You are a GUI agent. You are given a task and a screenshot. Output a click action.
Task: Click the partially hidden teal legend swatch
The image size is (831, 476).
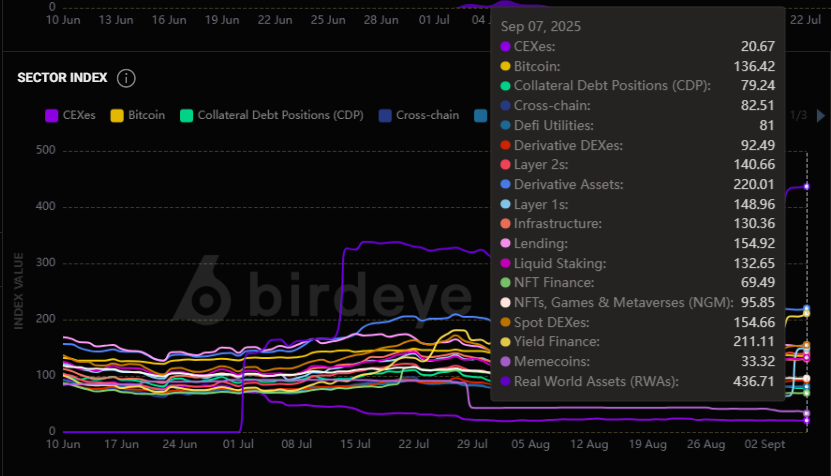[x=481, y=116]
